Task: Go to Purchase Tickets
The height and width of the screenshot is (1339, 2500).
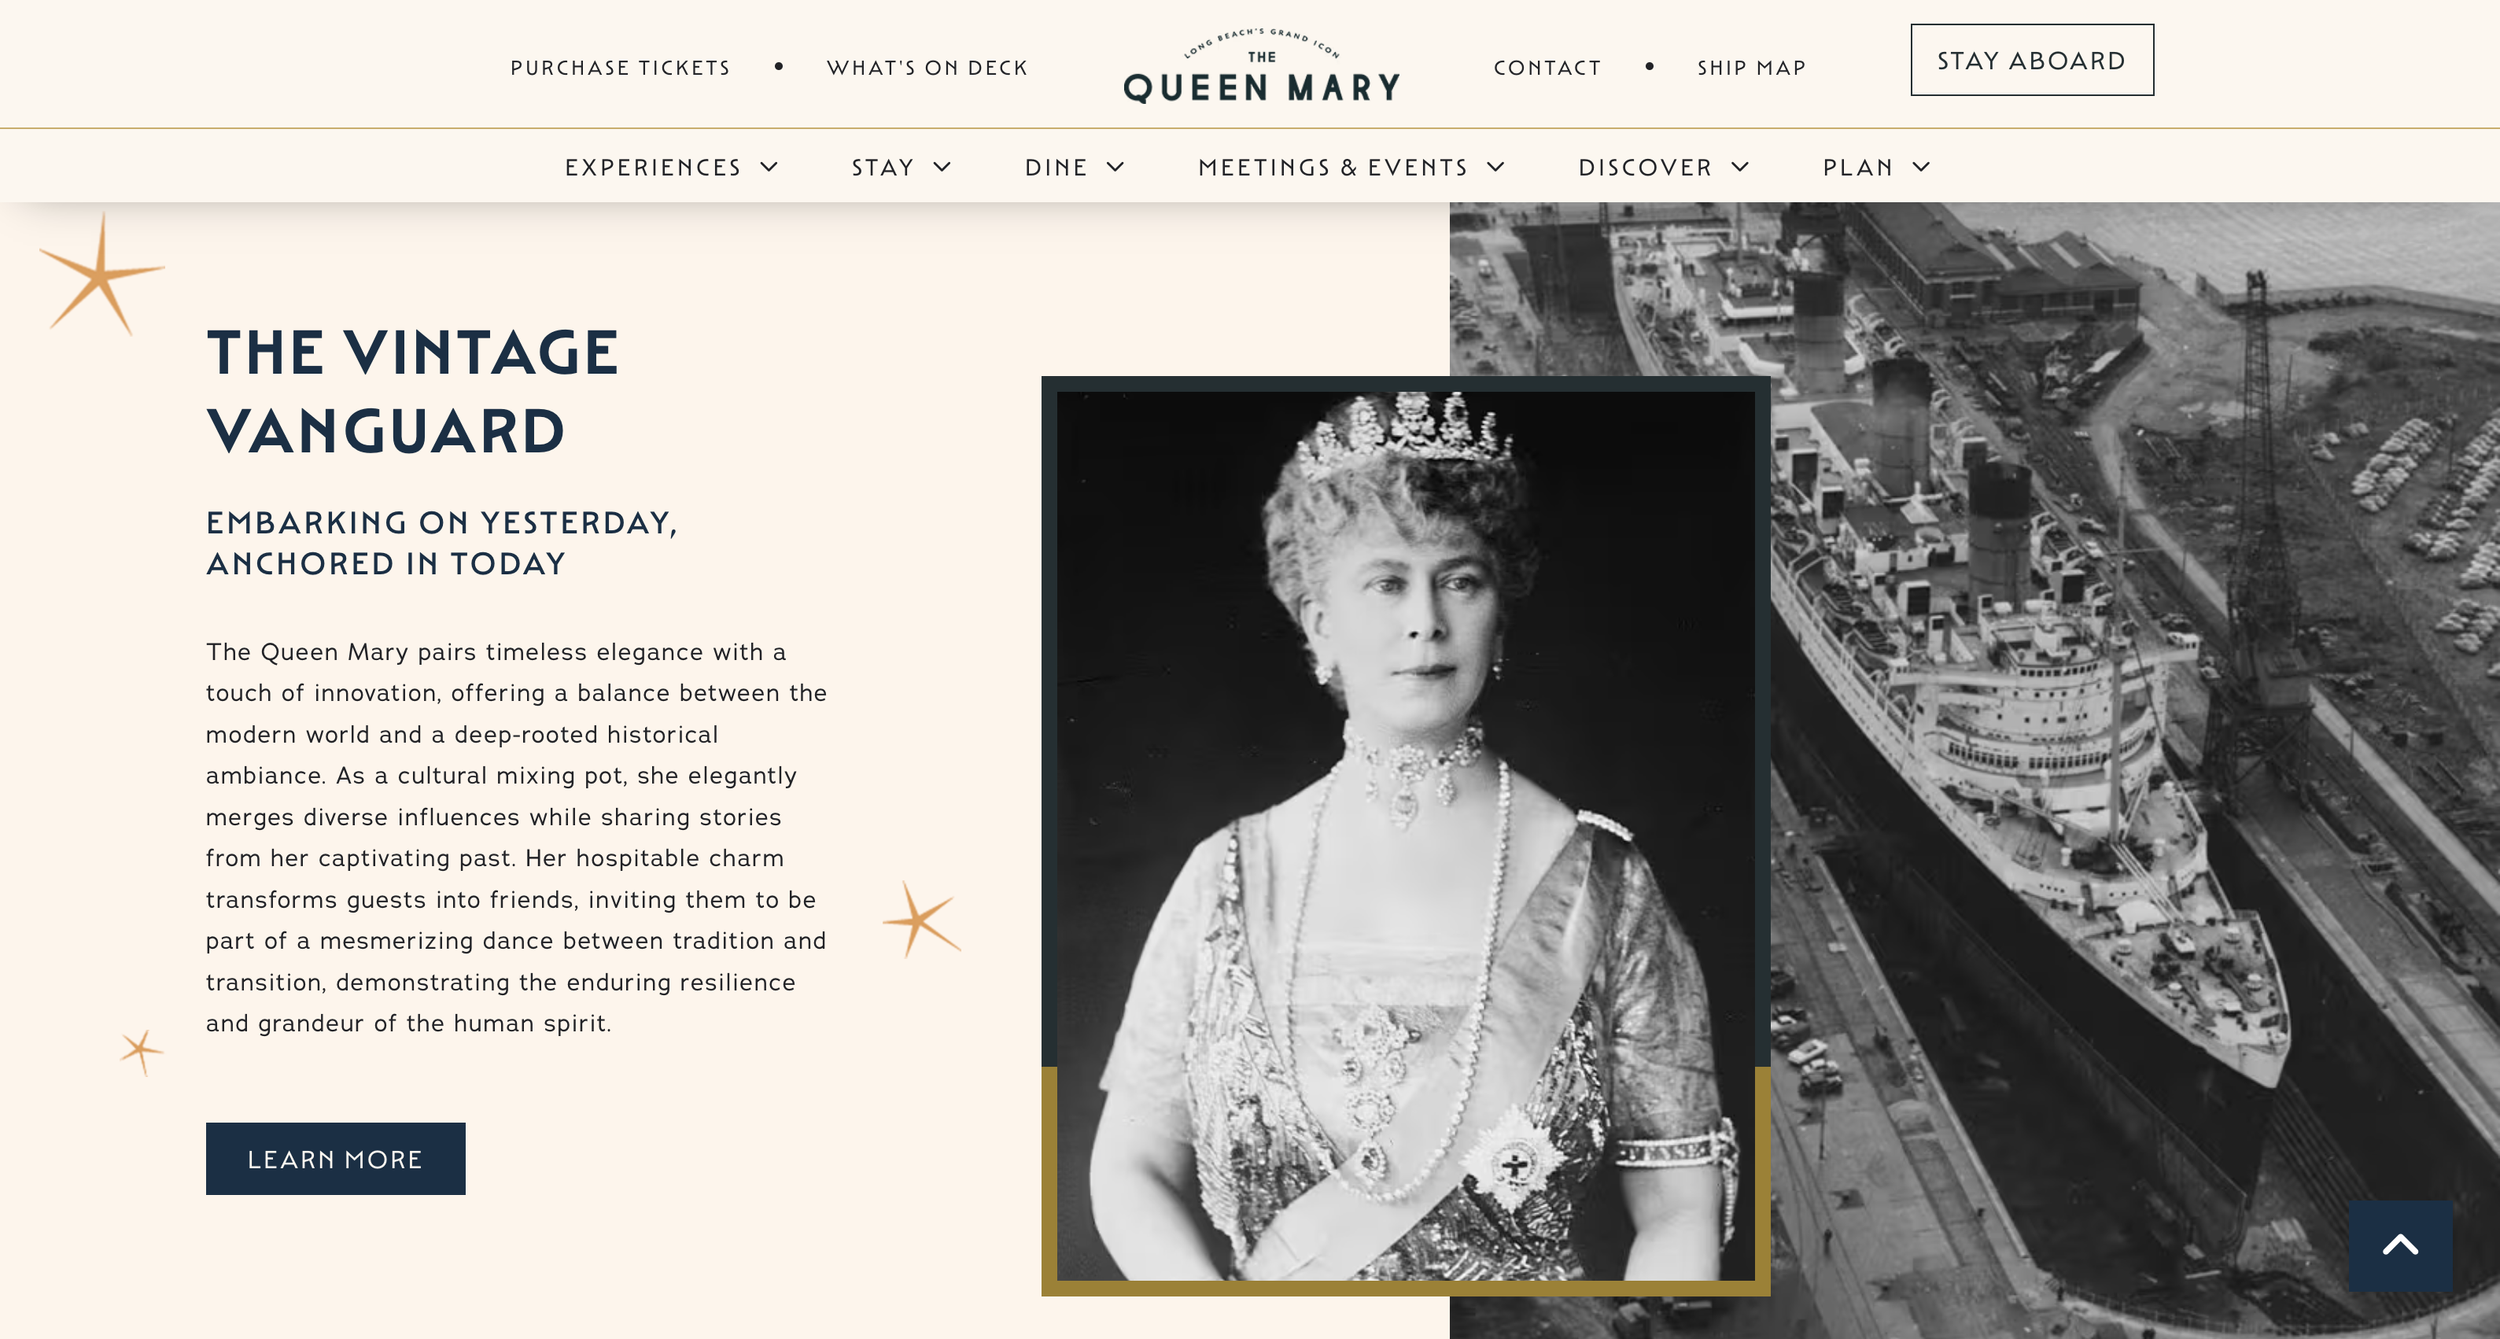Action: pyautogui.click(x=620, y=68)
